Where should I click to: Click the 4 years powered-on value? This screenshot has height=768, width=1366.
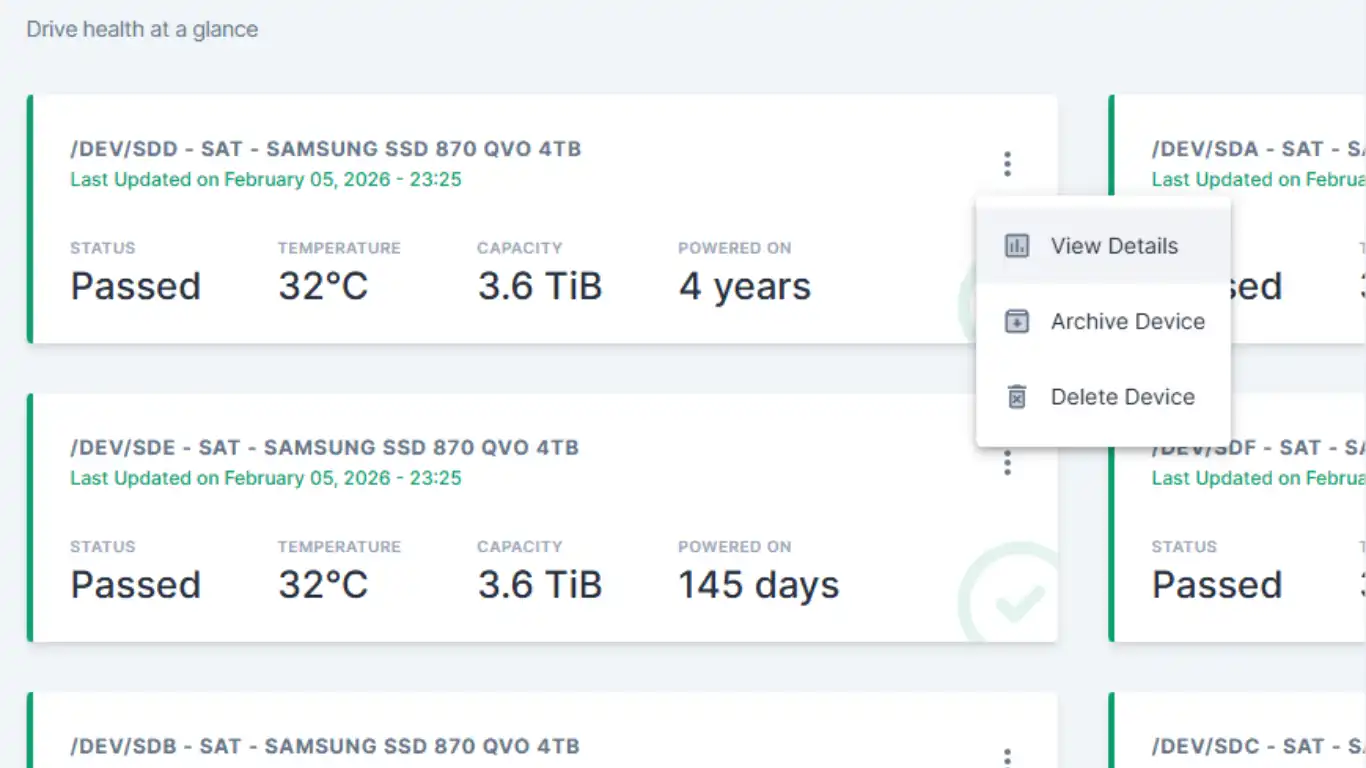744,287
